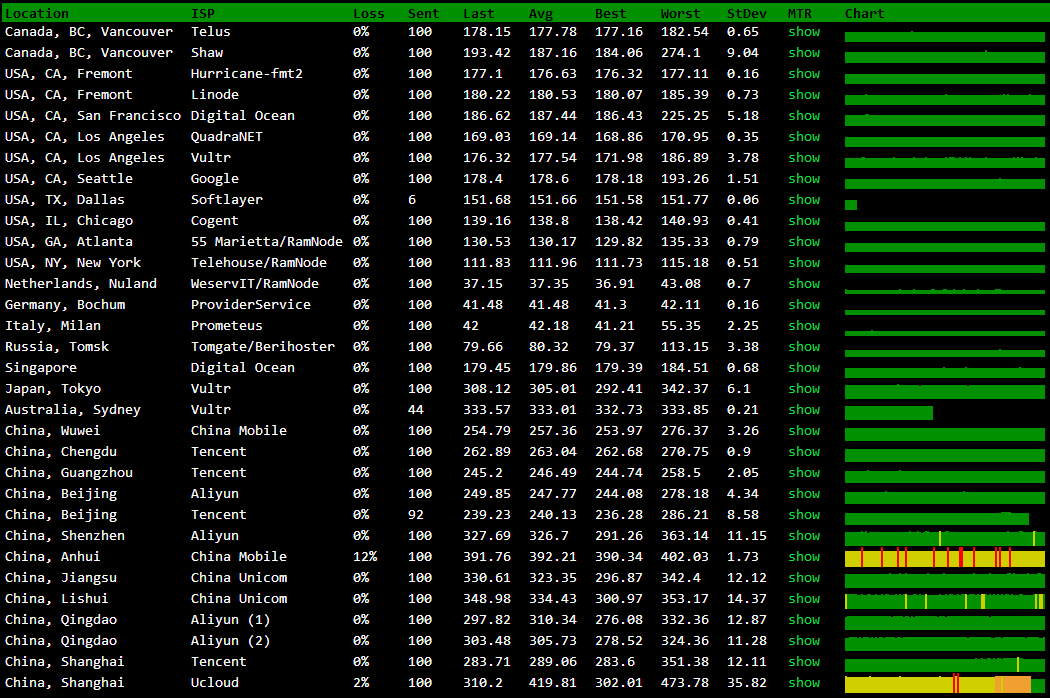Show MTR for Tencent Beijing

pyautogui.click(x=804, y=514)
